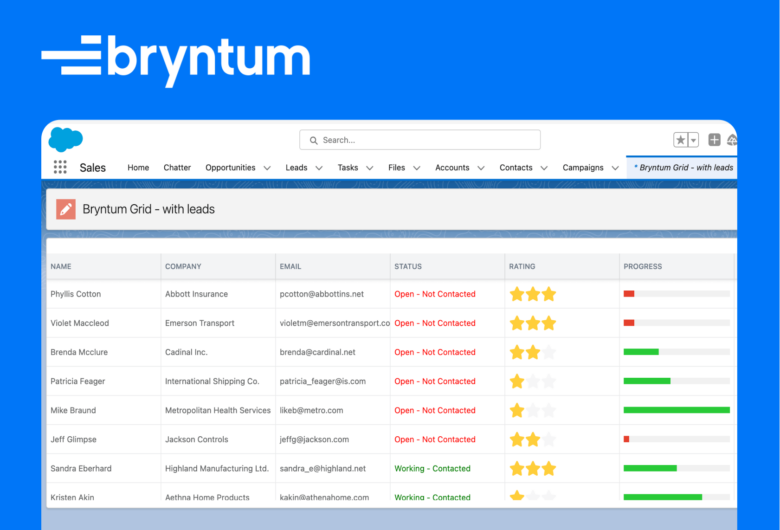This screenshot has height=530, width=780.
Task: Click the progress bar for Phyllis Cotton
Action: [x=677, y=294]
